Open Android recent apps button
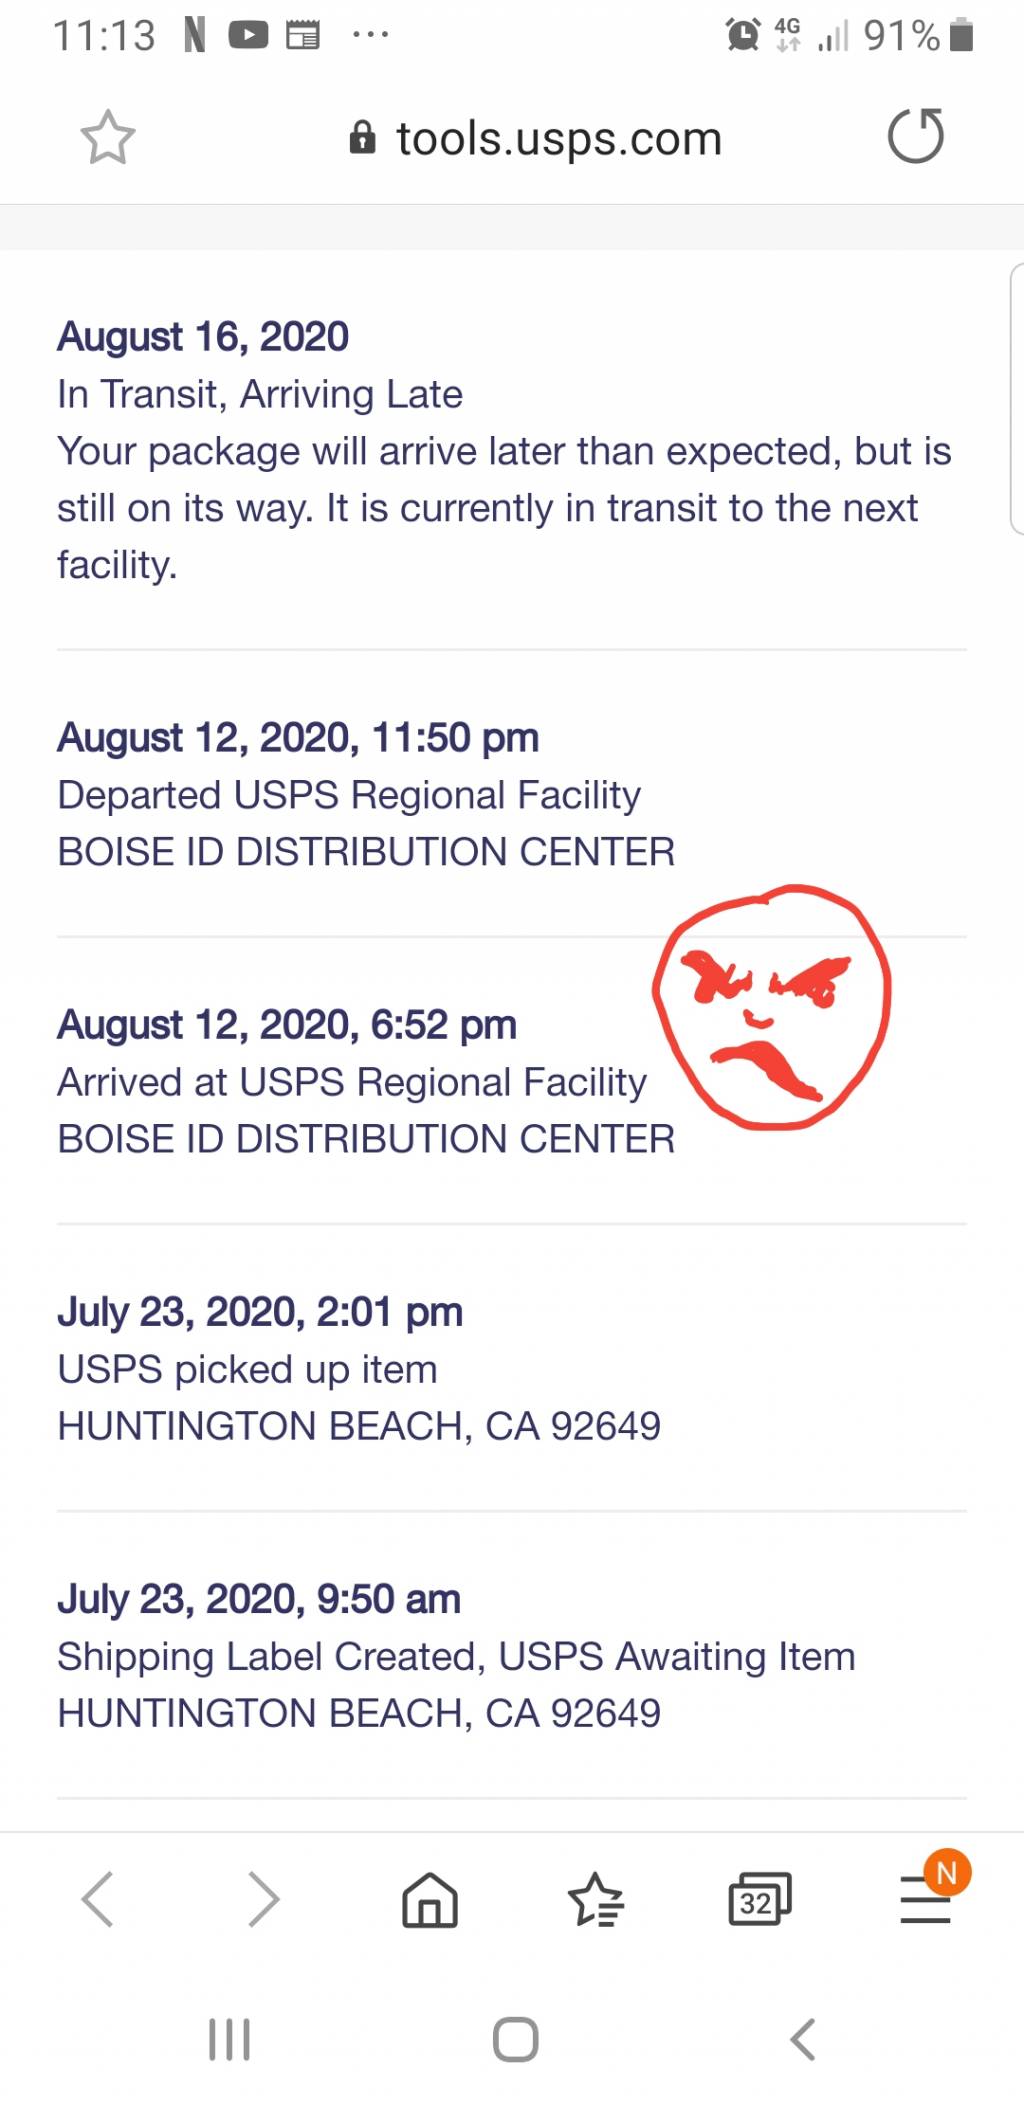The image size is (1024, 2104). pos(229,2039)
